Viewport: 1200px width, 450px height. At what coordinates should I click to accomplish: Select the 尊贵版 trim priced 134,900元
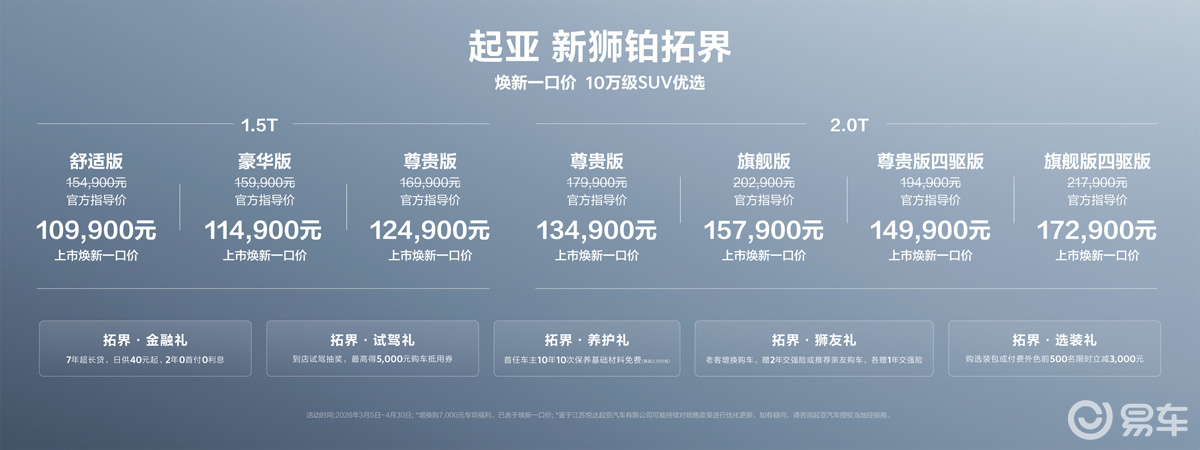pyautogui.click(x=597, y=161)
